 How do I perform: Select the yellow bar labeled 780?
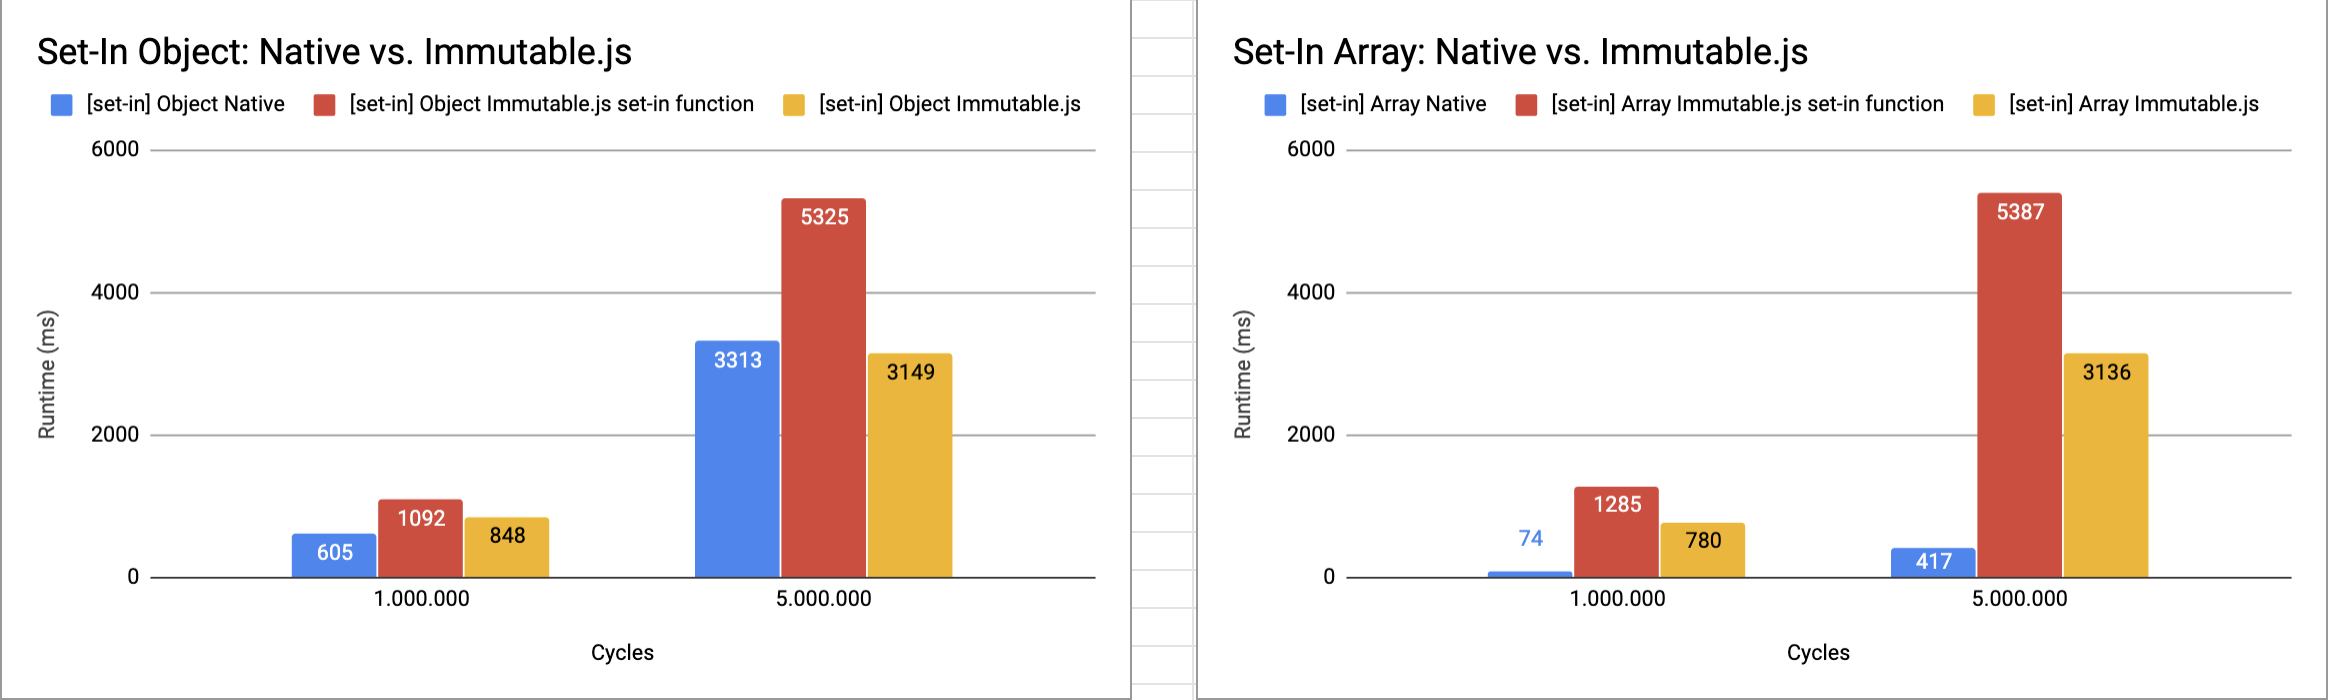click(1702, 550)
